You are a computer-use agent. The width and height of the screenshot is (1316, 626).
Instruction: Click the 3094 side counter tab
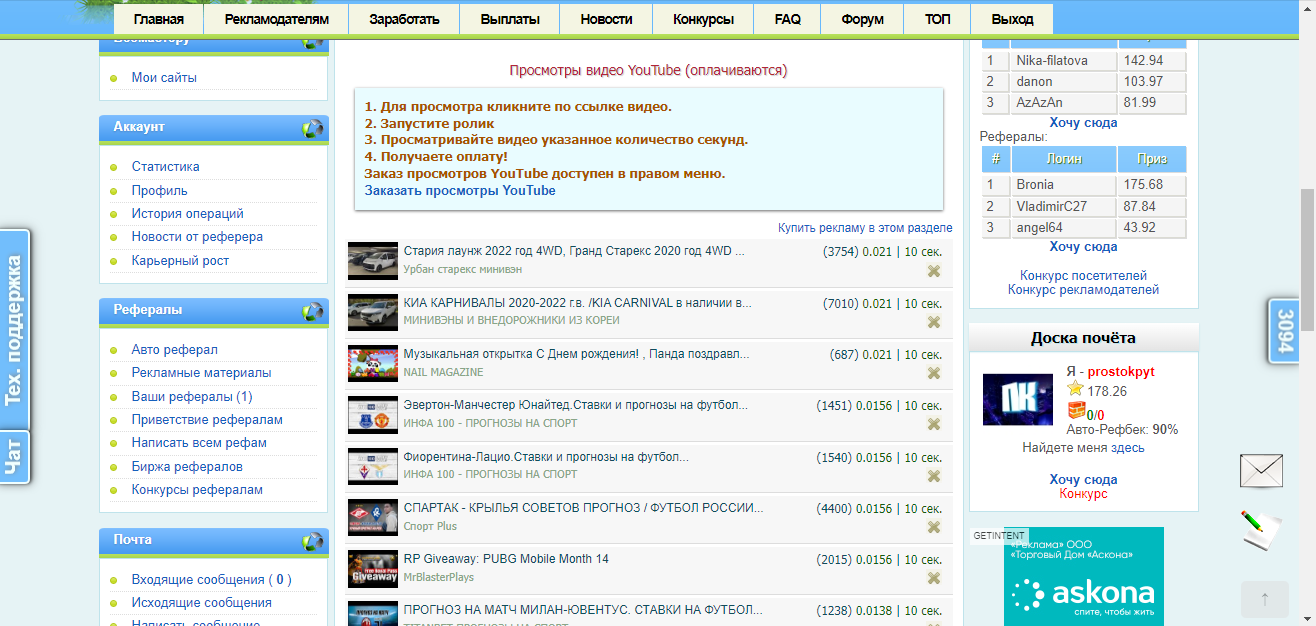pos(1284,329)
